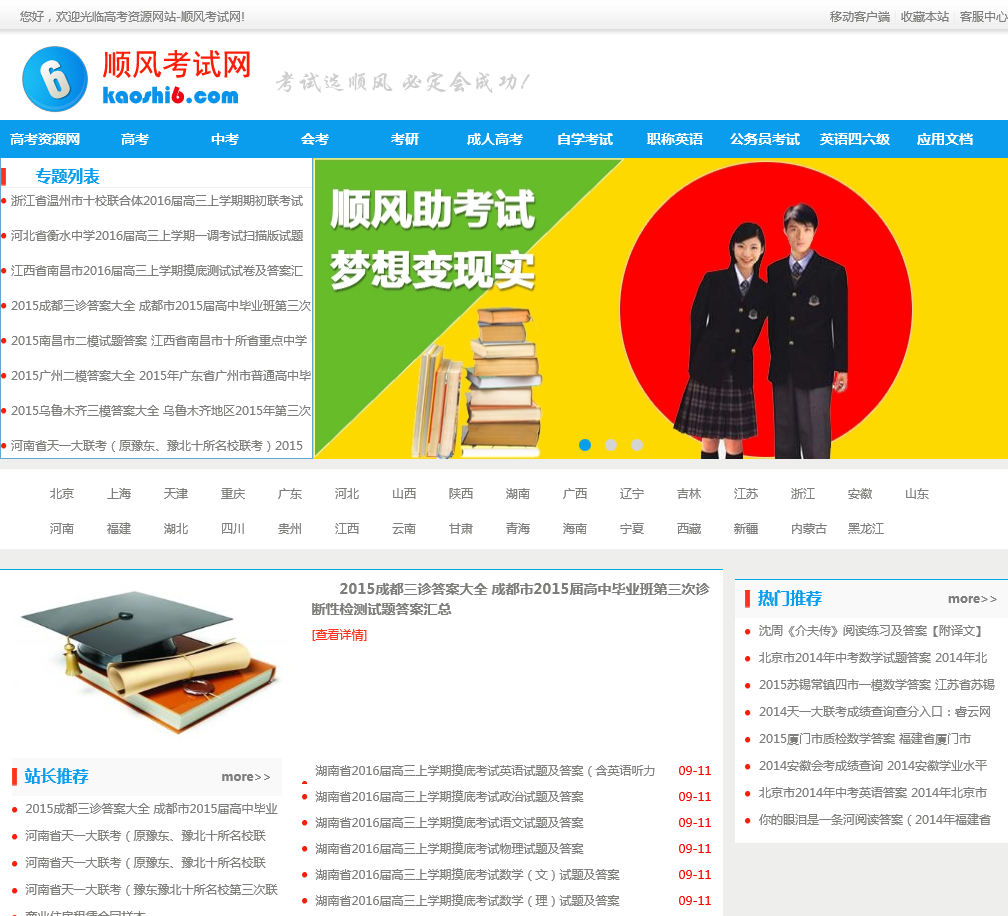Go to the 职称英语 section

click(675, 139)
